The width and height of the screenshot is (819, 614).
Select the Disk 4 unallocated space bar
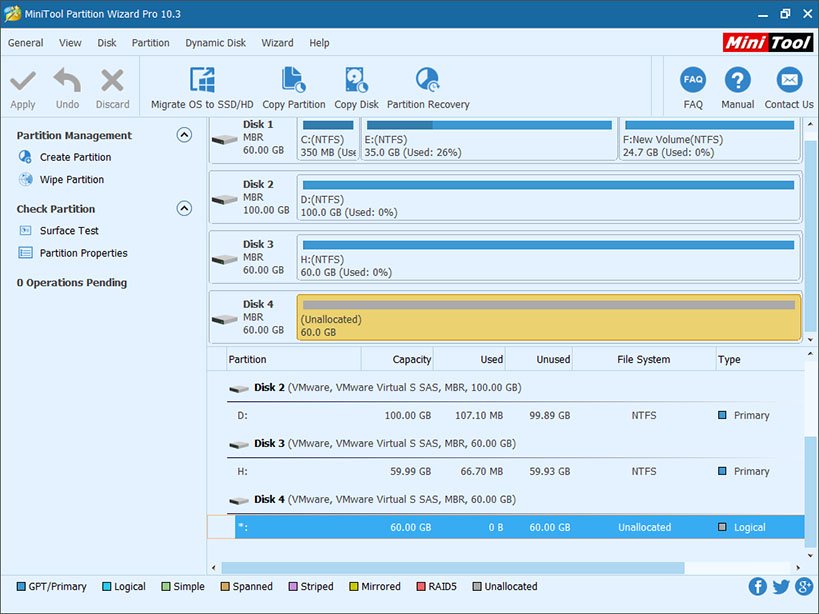[x=548, y=317]
